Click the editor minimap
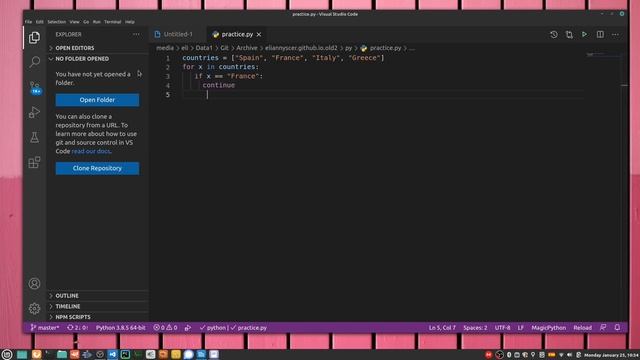The image size is (640, 360). pyautogui.click(x=603, y=55)
